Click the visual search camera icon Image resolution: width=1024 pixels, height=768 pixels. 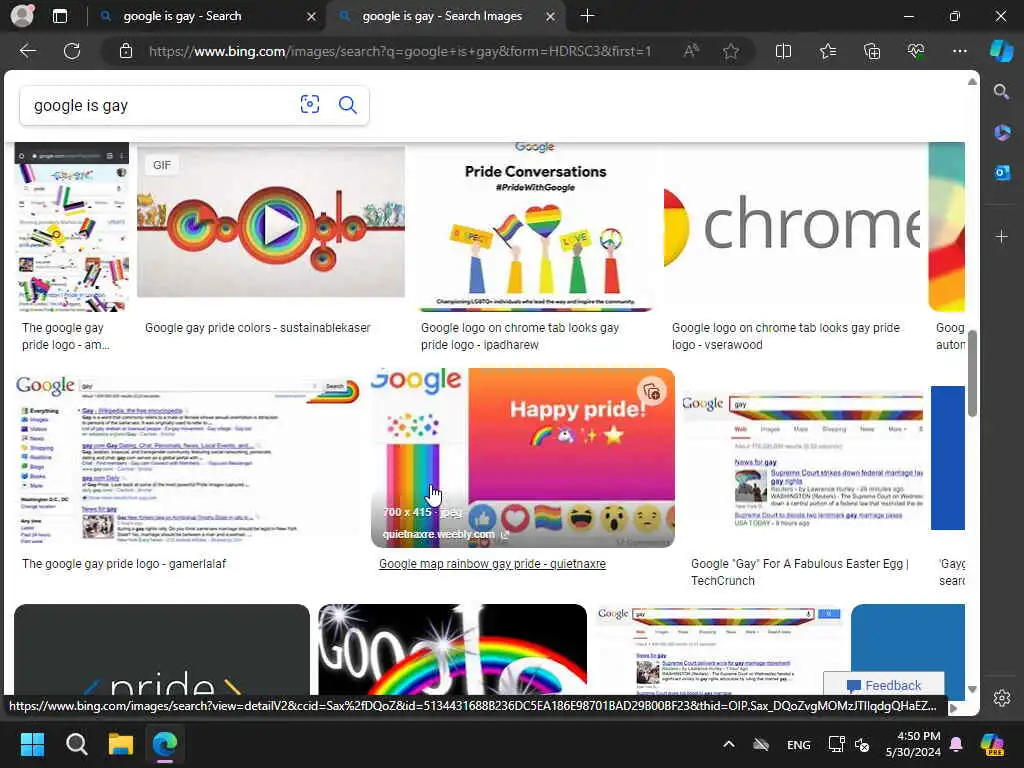[x=310, y=104]
